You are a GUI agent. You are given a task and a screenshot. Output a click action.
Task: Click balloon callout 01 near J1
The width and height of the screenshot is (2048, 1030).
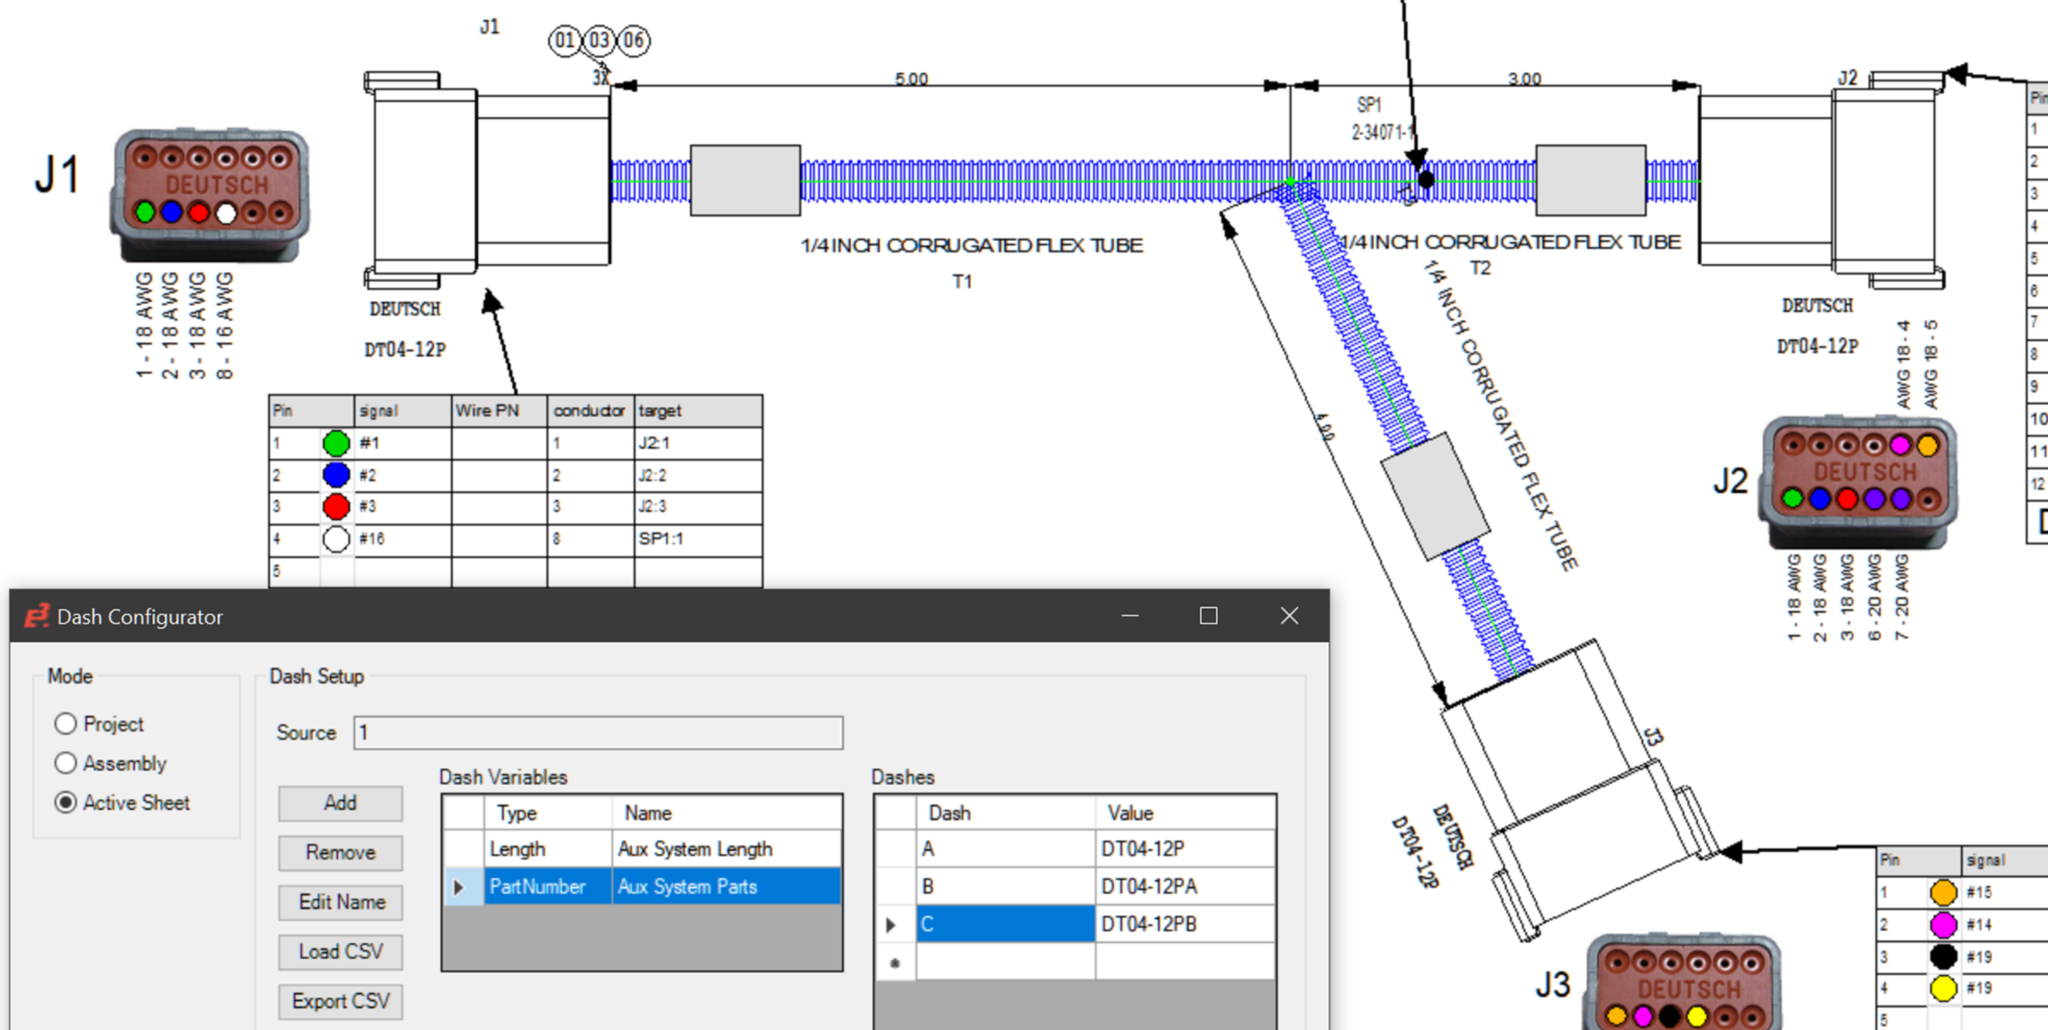click(566, 42)
